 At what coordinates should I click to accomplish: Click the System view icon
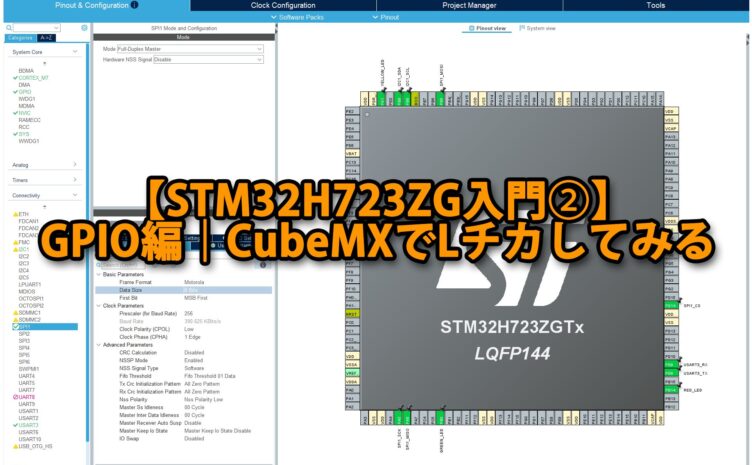pyautogui.click(x=523, y=28)
